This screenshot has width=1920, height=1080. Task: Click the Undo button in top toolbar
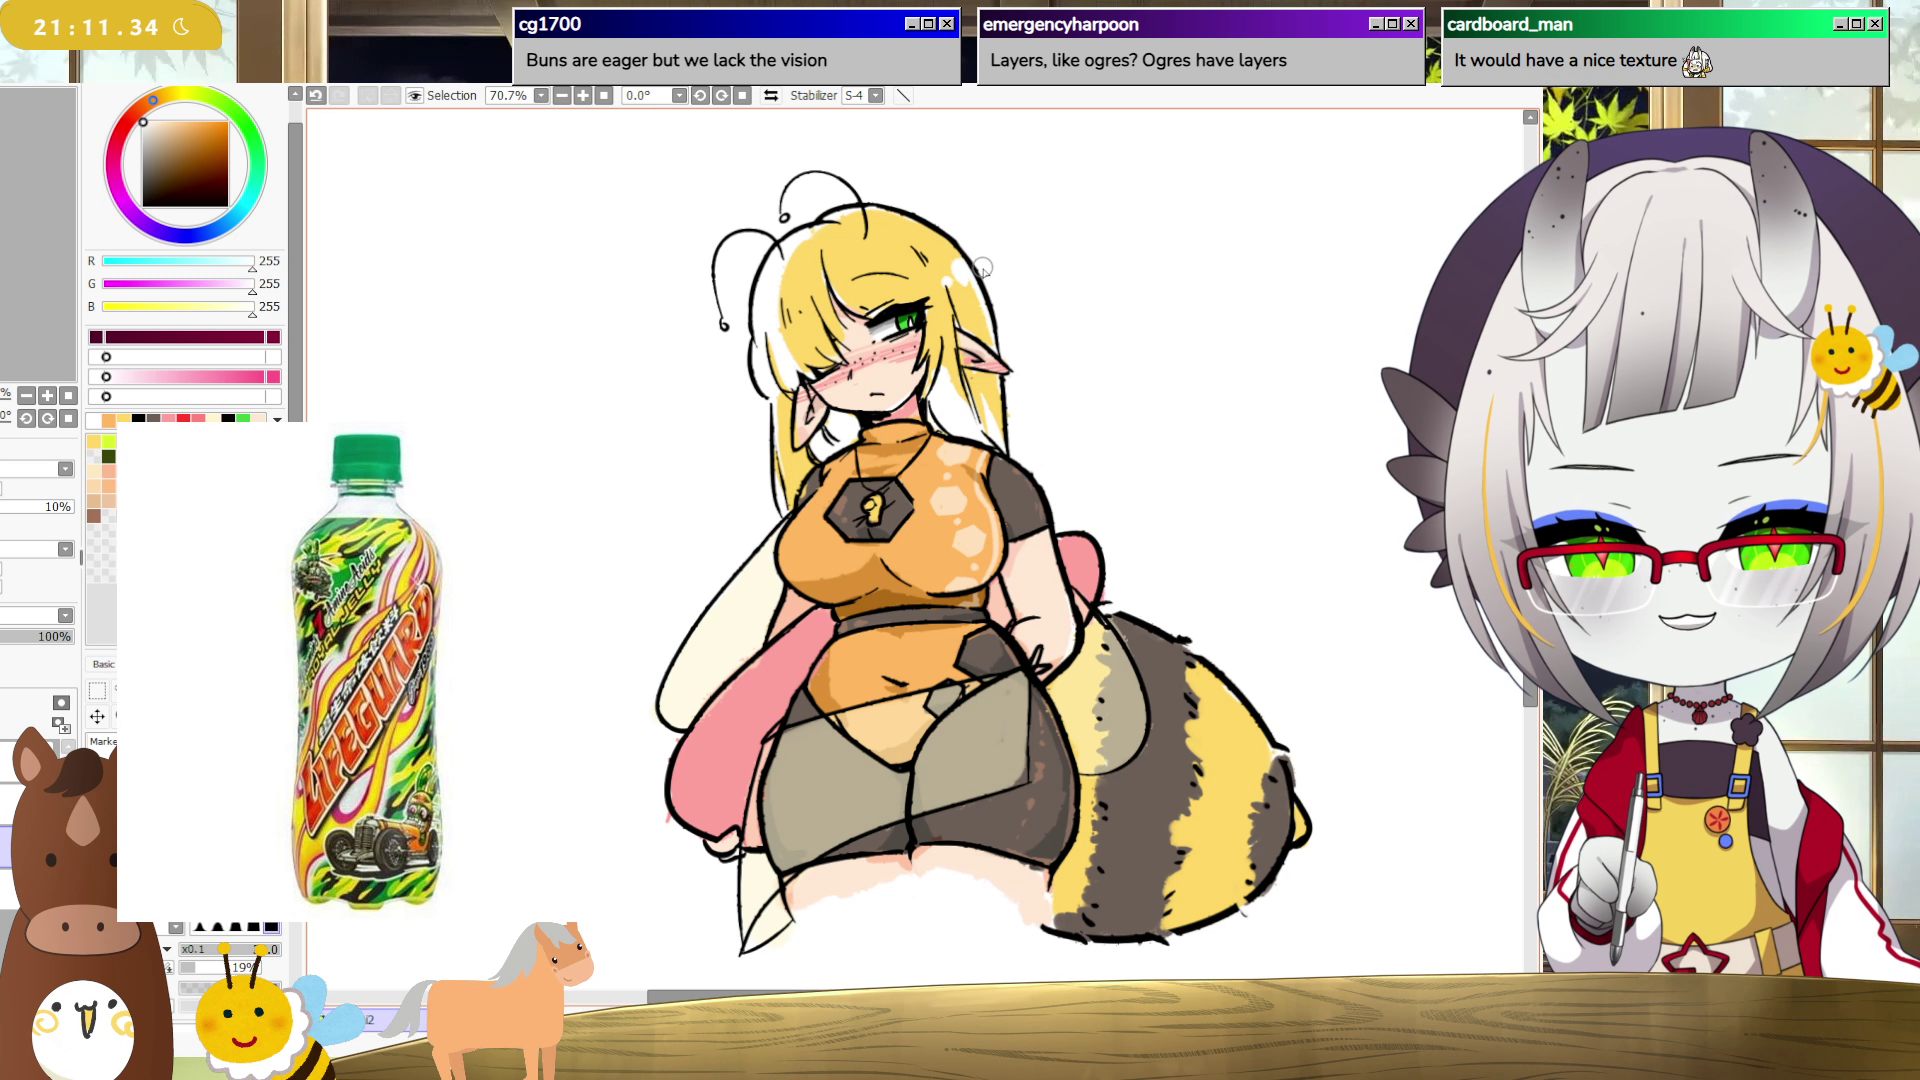click(x=316, y=96)
